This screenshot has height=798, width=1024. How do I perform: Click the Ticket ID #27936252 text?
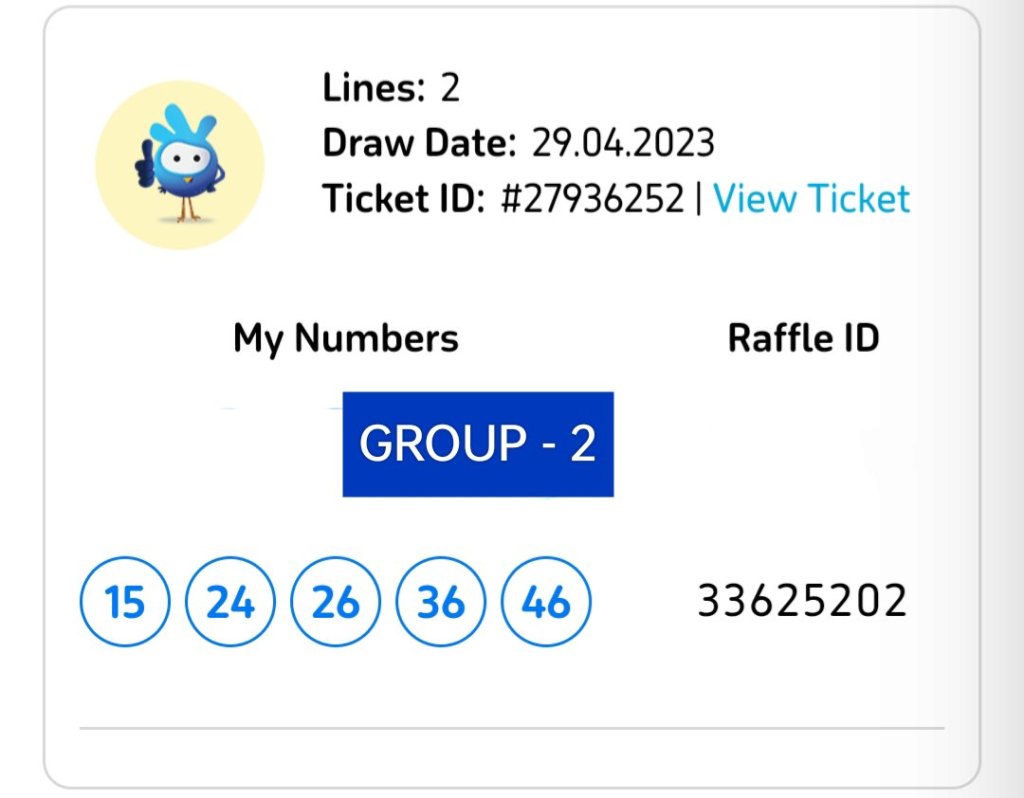point(592,198)
